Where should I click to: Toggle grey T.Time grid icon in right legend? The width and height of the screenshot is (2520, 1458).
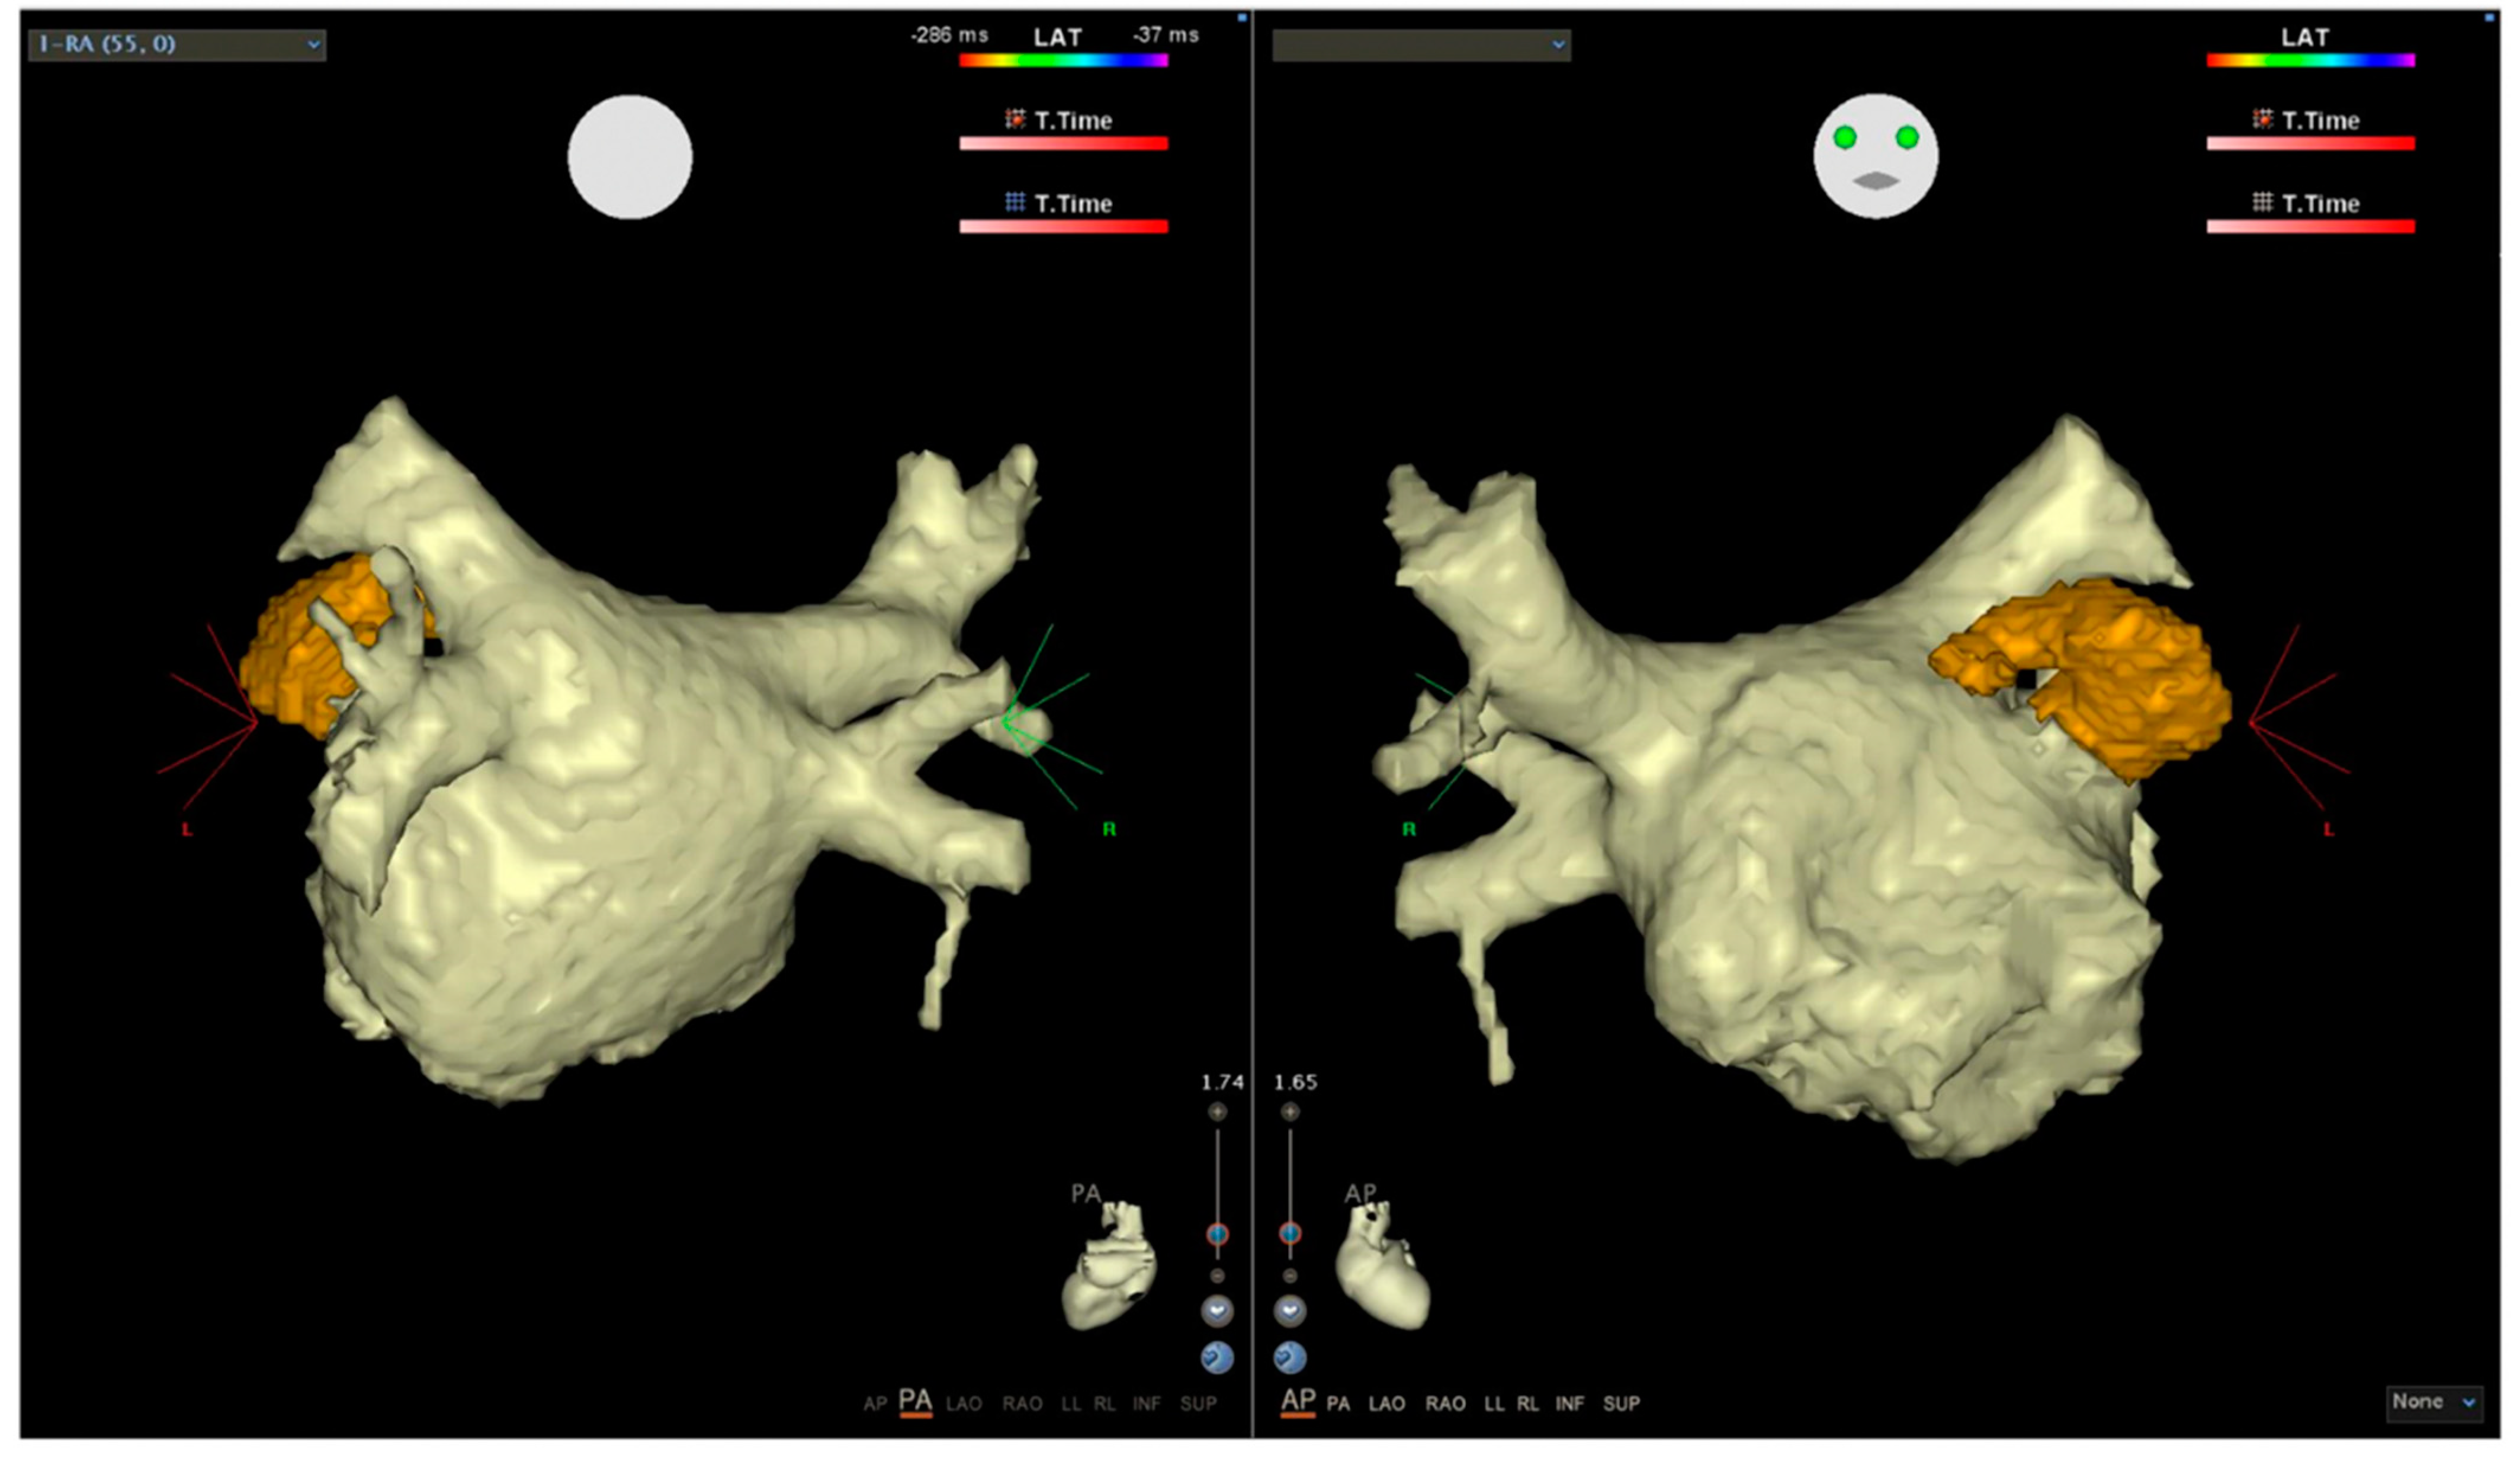click(x=2262, y=203)
